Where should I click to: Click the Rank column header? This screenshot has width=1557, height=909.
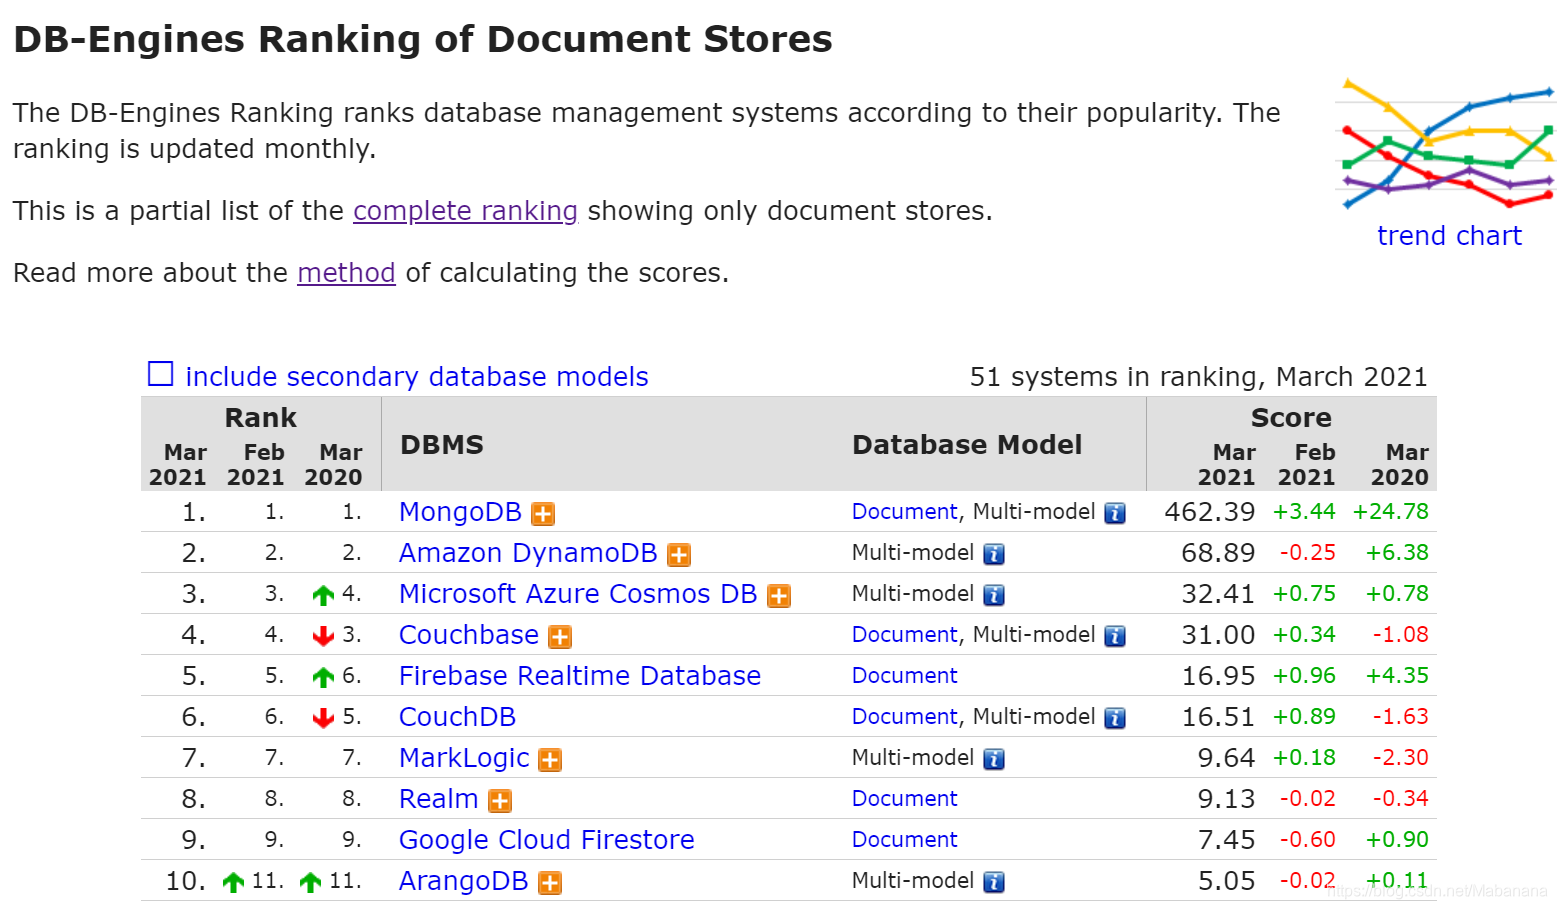[x=260, y=418]
